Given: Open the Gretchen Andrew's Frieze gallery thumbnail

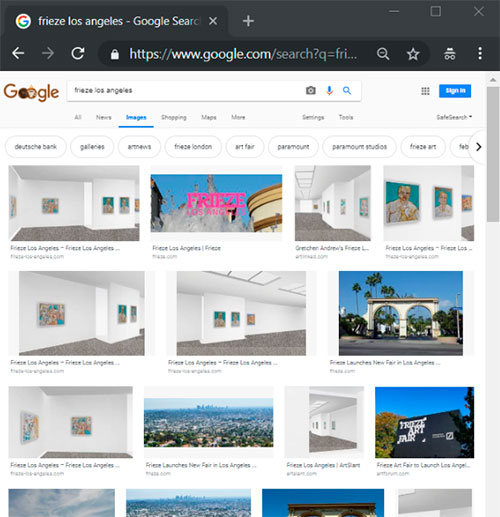Looking at the screenshot, I should tap(333, 203).
